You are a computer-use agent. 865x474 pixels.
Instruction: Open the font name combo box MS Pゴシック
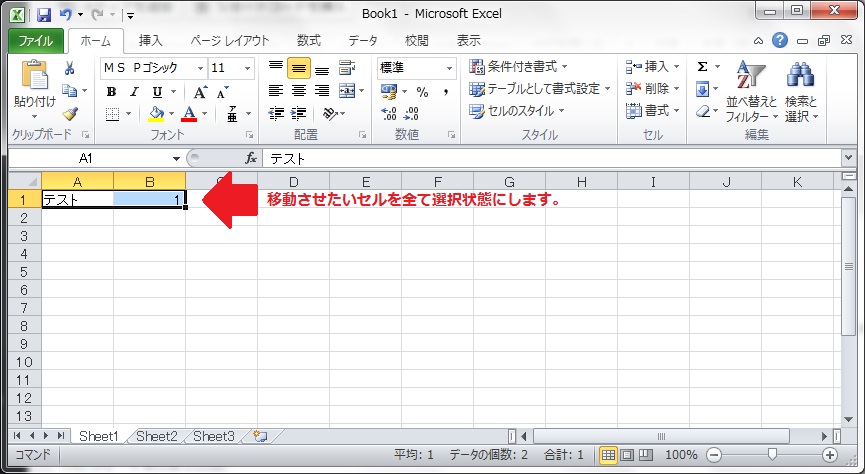(154, 68)
